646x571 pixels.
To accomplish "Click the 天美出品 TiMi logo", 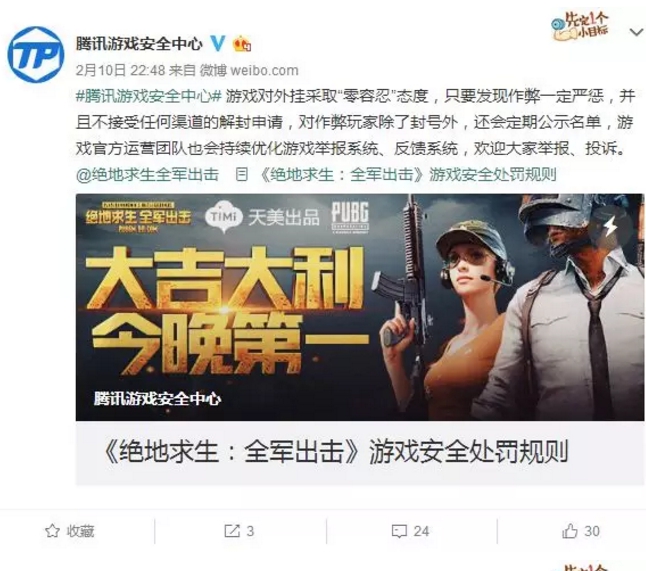I will click(262, 217).
